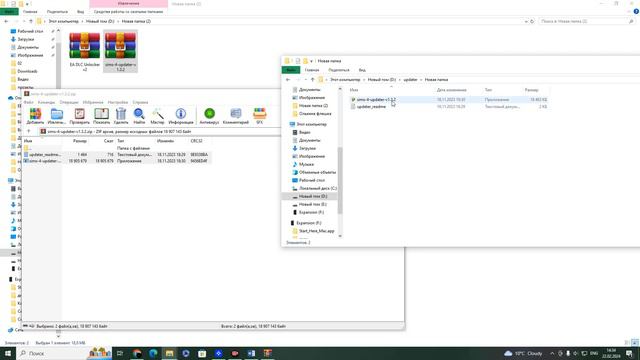Viewport: 640px width, 360px height.
Task: Open green Файл tab in front Explorer
Action: tap(291, 70)
